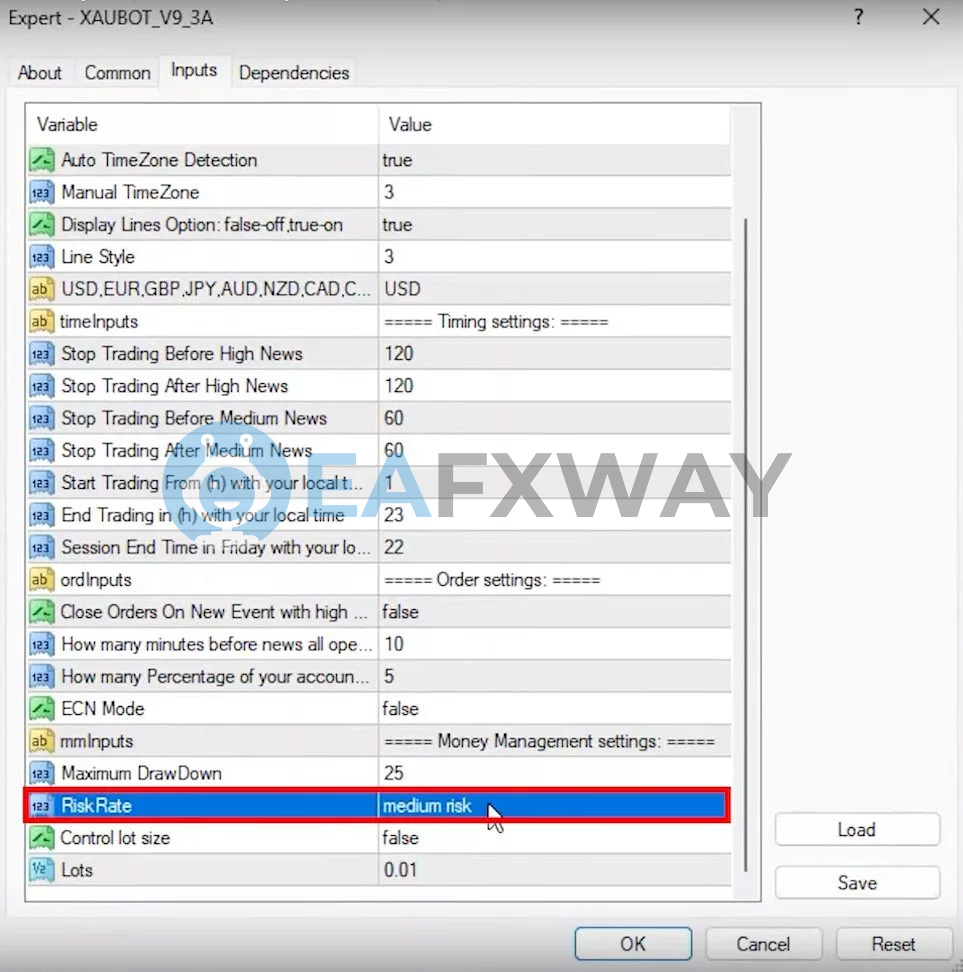The image size is (963, 972).
Task: Click the integer icon beside Line Style
Action: 42,257
